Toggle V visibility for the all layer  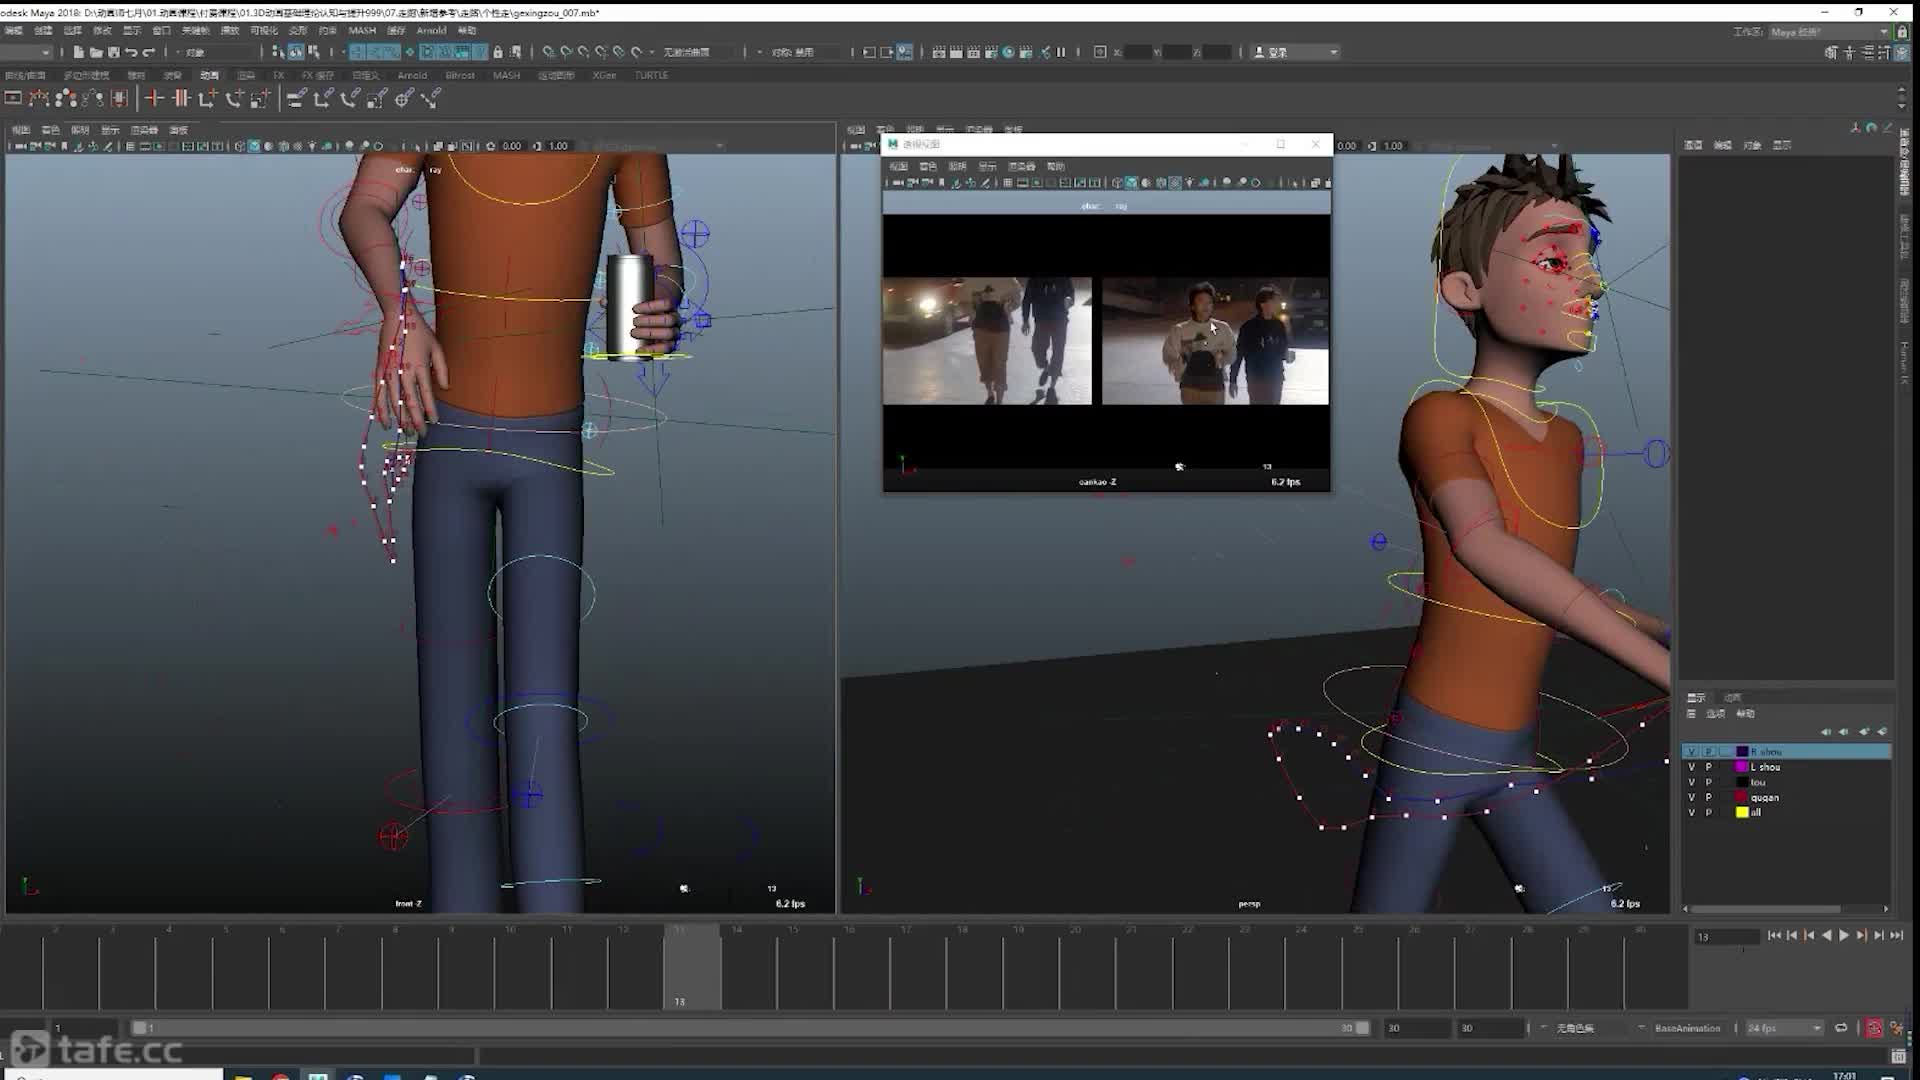(1692, 812)
